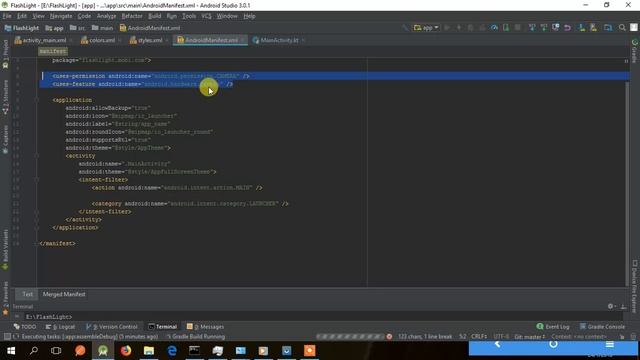Image resolution: width=640 pixels, height=360 pixels.
Task: Open the Gradle tool window strip
Action: 635,51
